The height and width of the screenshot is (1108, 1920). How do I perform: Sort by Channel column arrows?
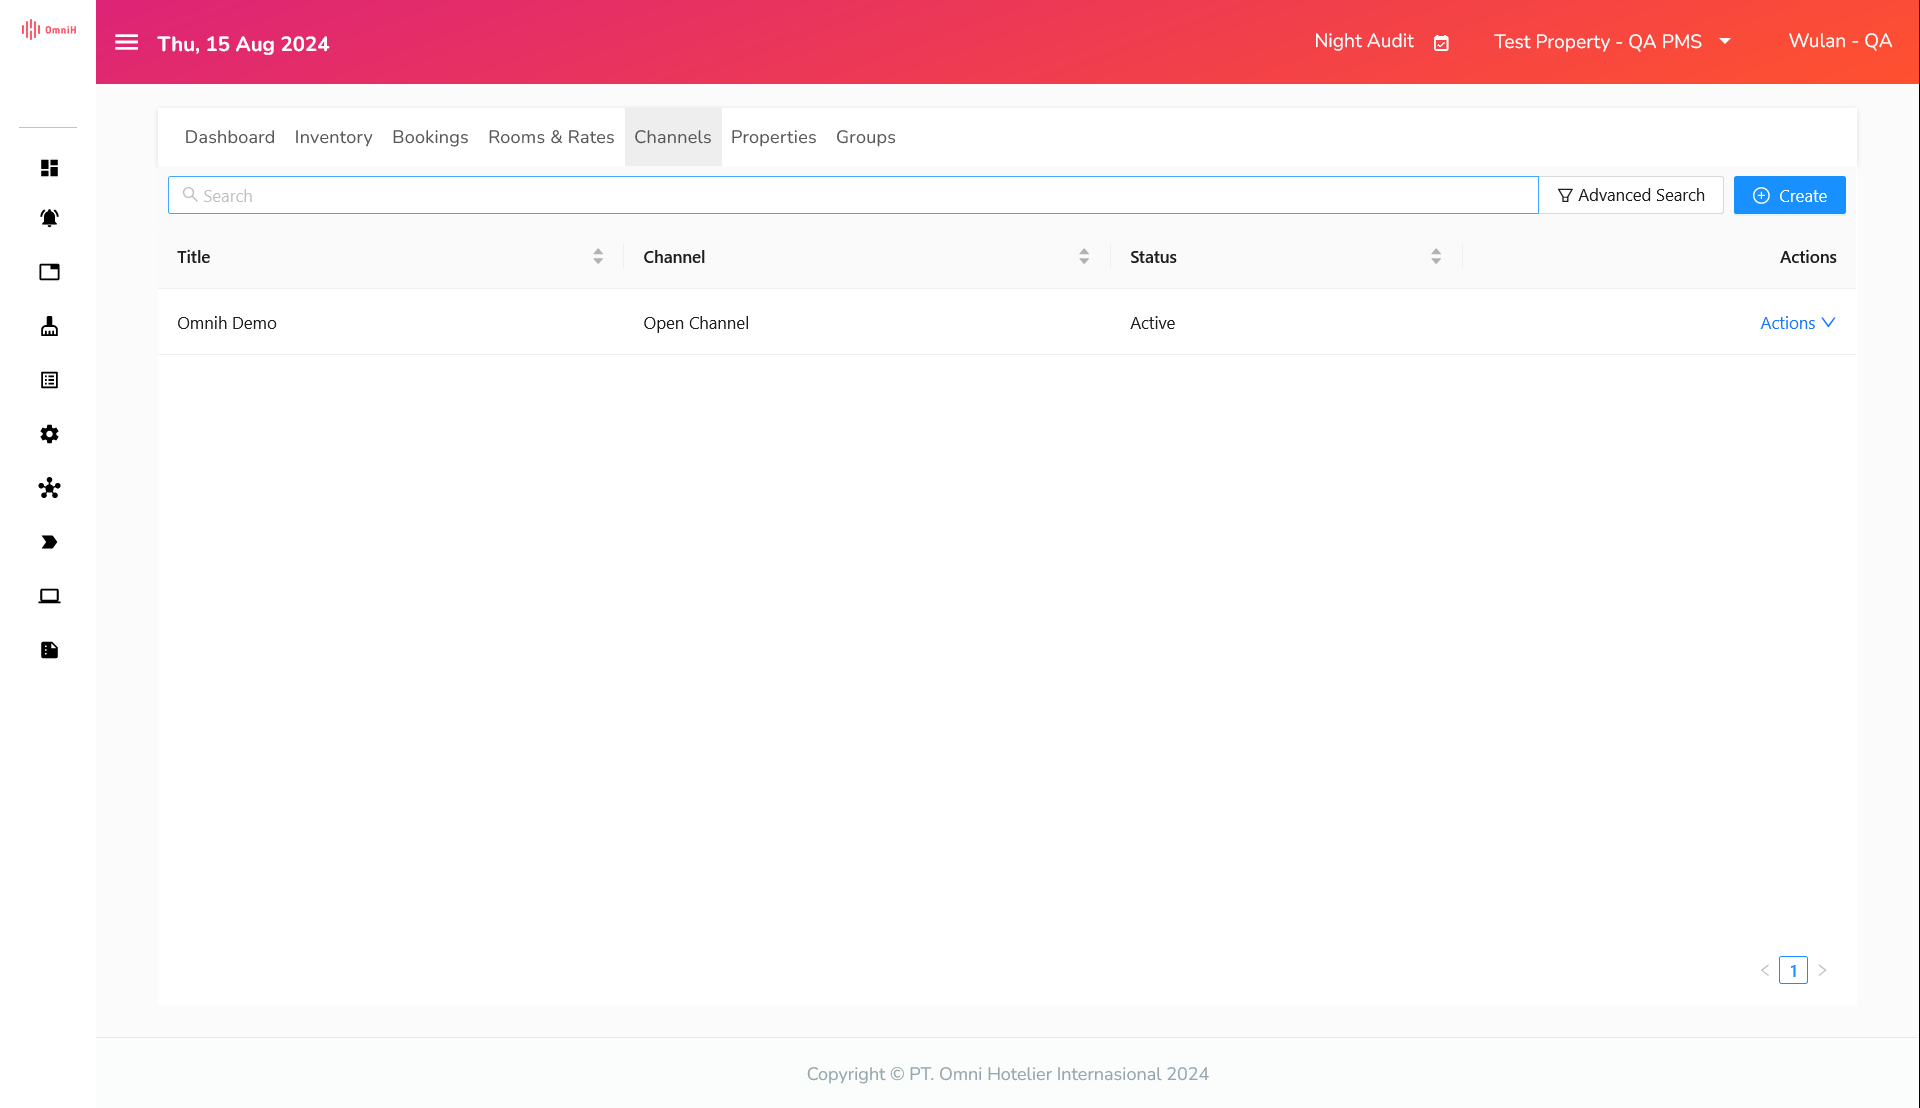click(x=1083, y=257)
